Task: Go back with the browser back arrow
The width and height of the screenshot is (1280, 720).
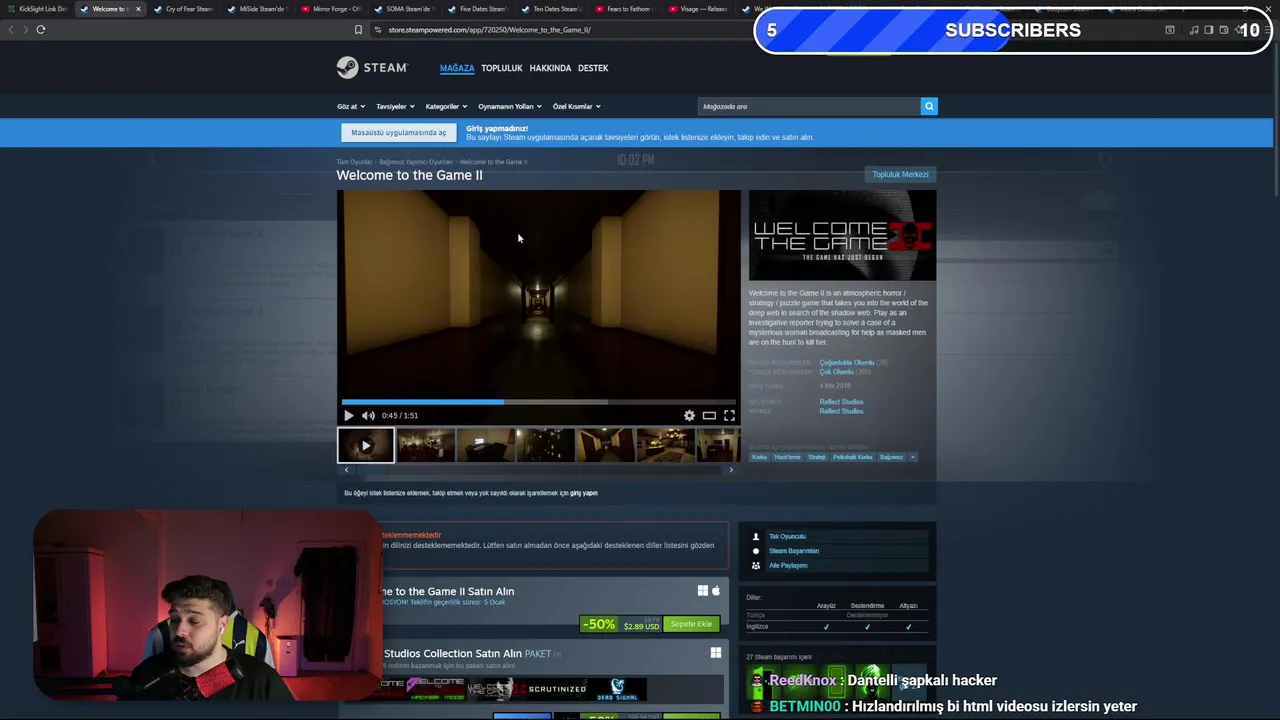Action: click(x=11, y=29)
